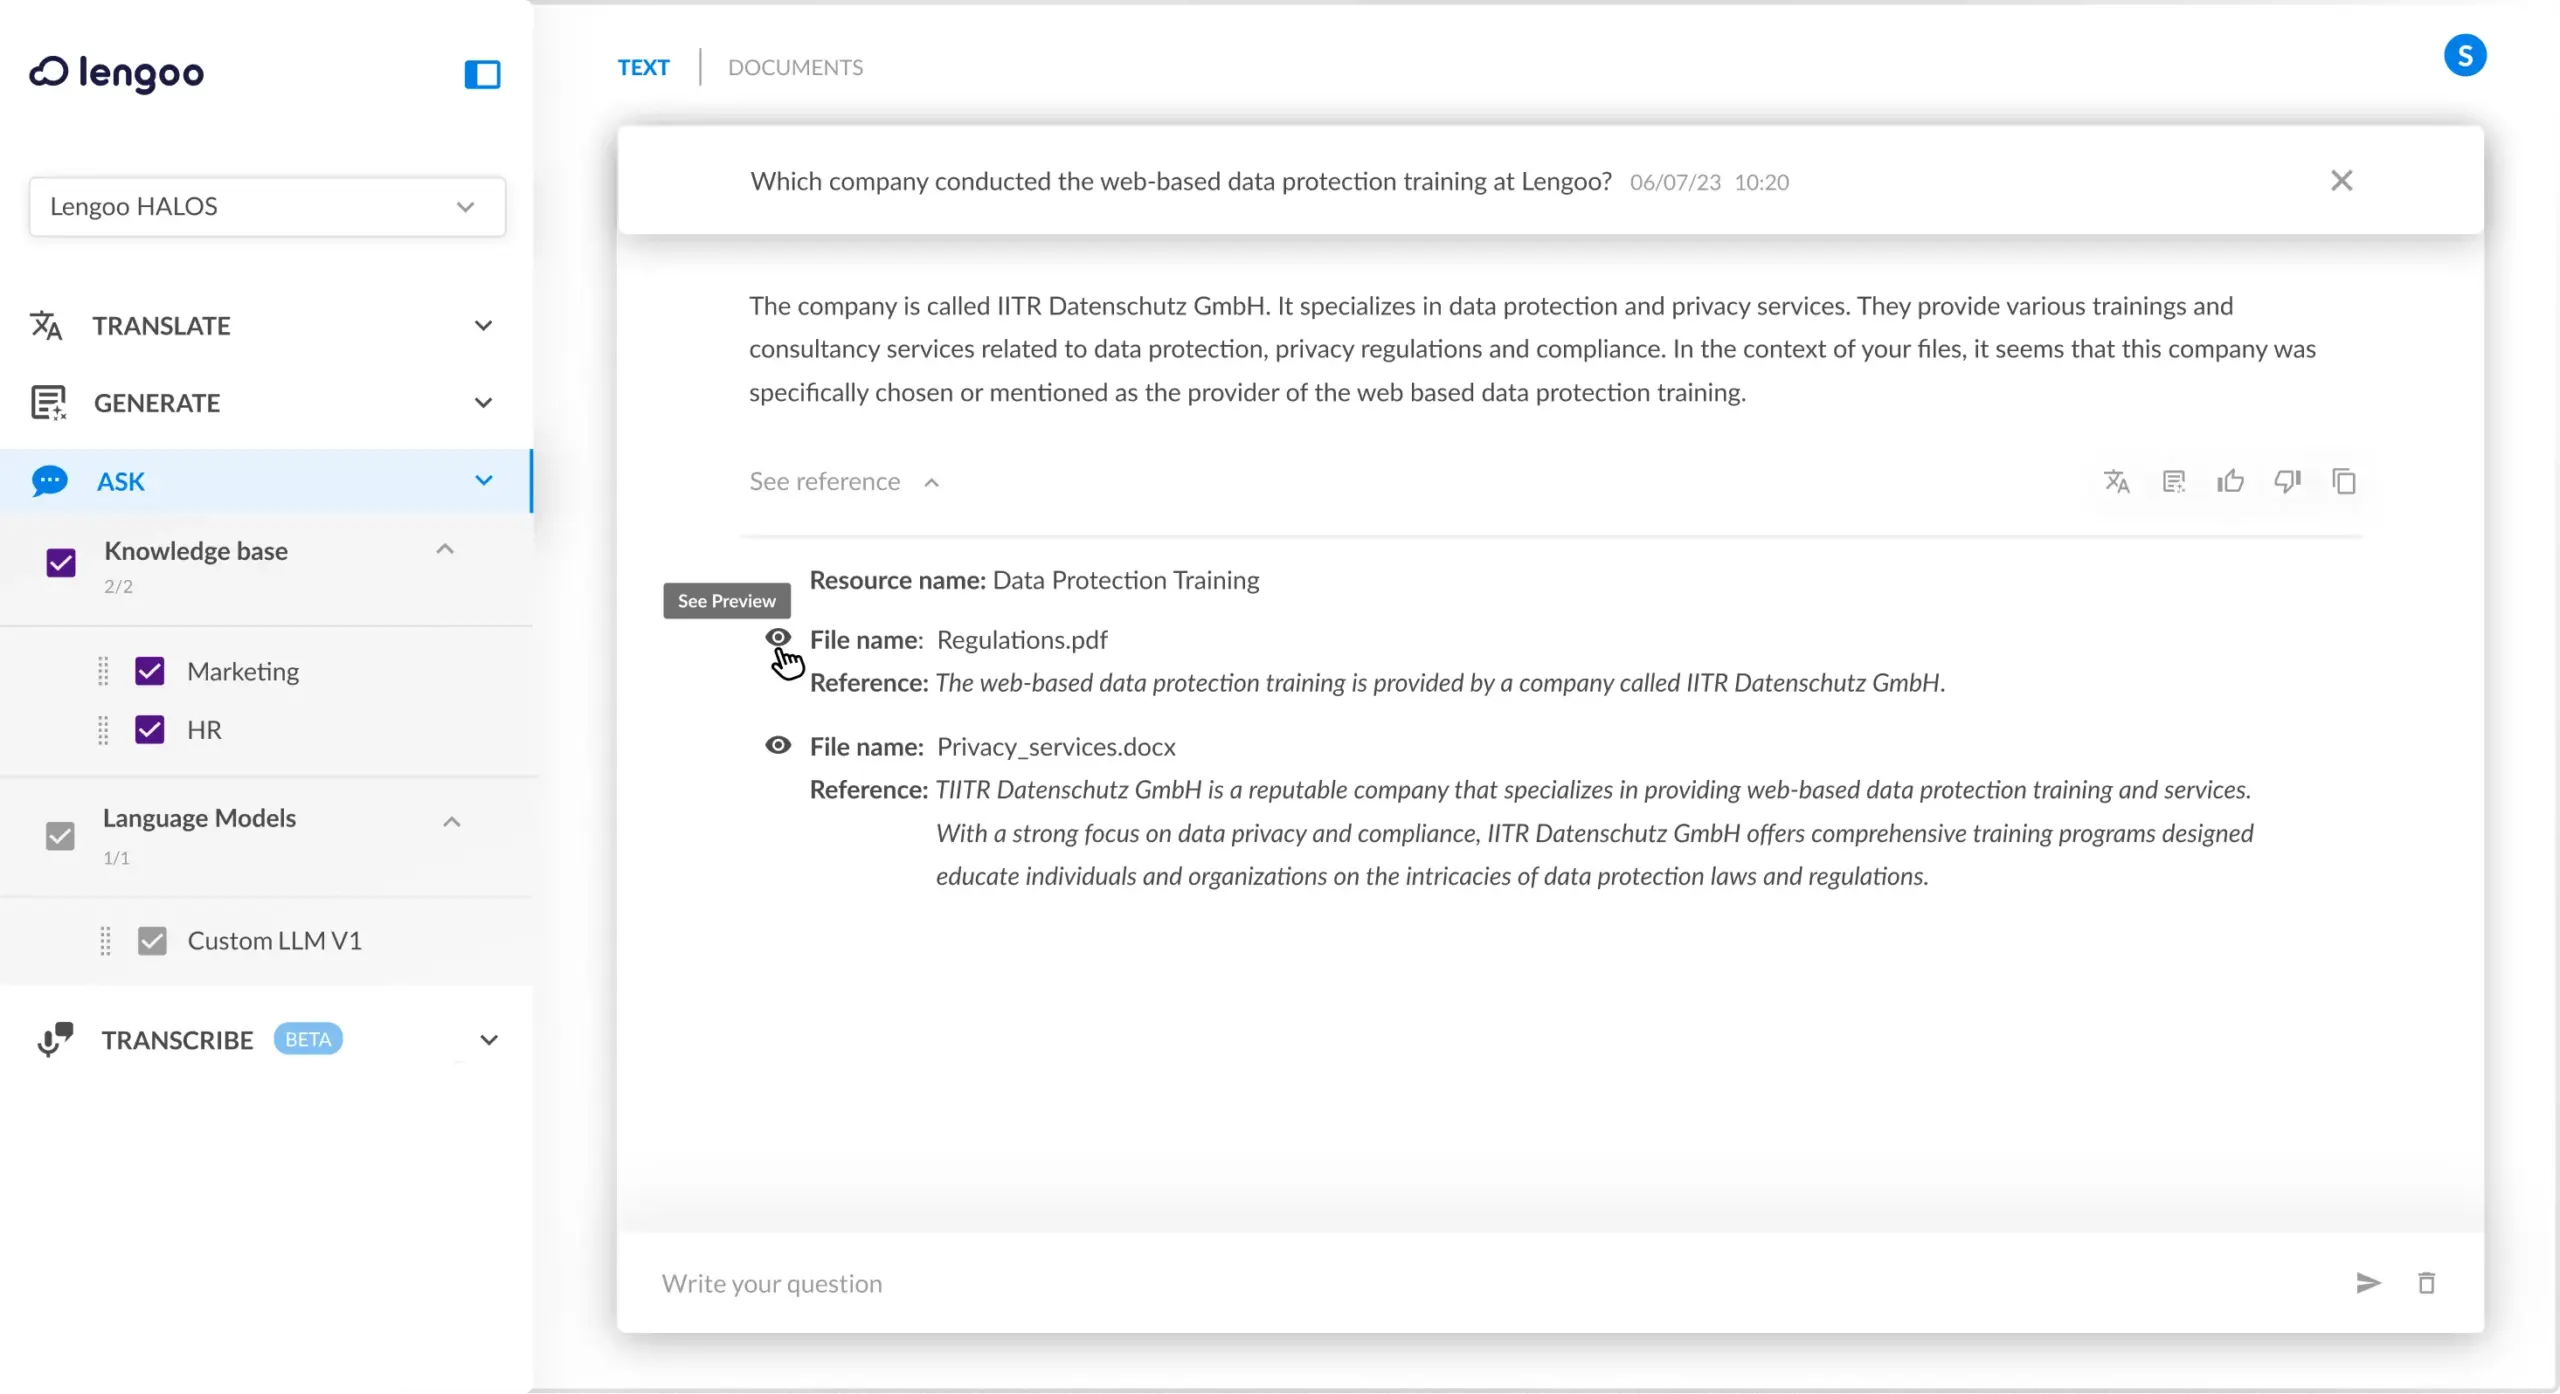Click the Marketing label

coord(243,671)
